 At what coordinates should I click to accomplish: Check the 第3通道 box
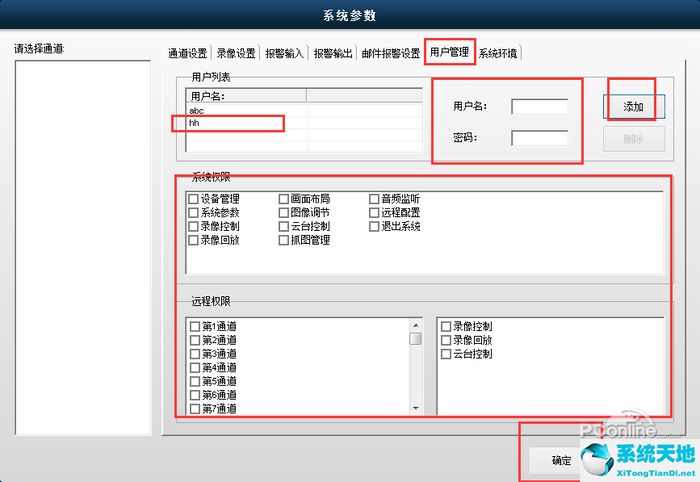tap(195, 354)
